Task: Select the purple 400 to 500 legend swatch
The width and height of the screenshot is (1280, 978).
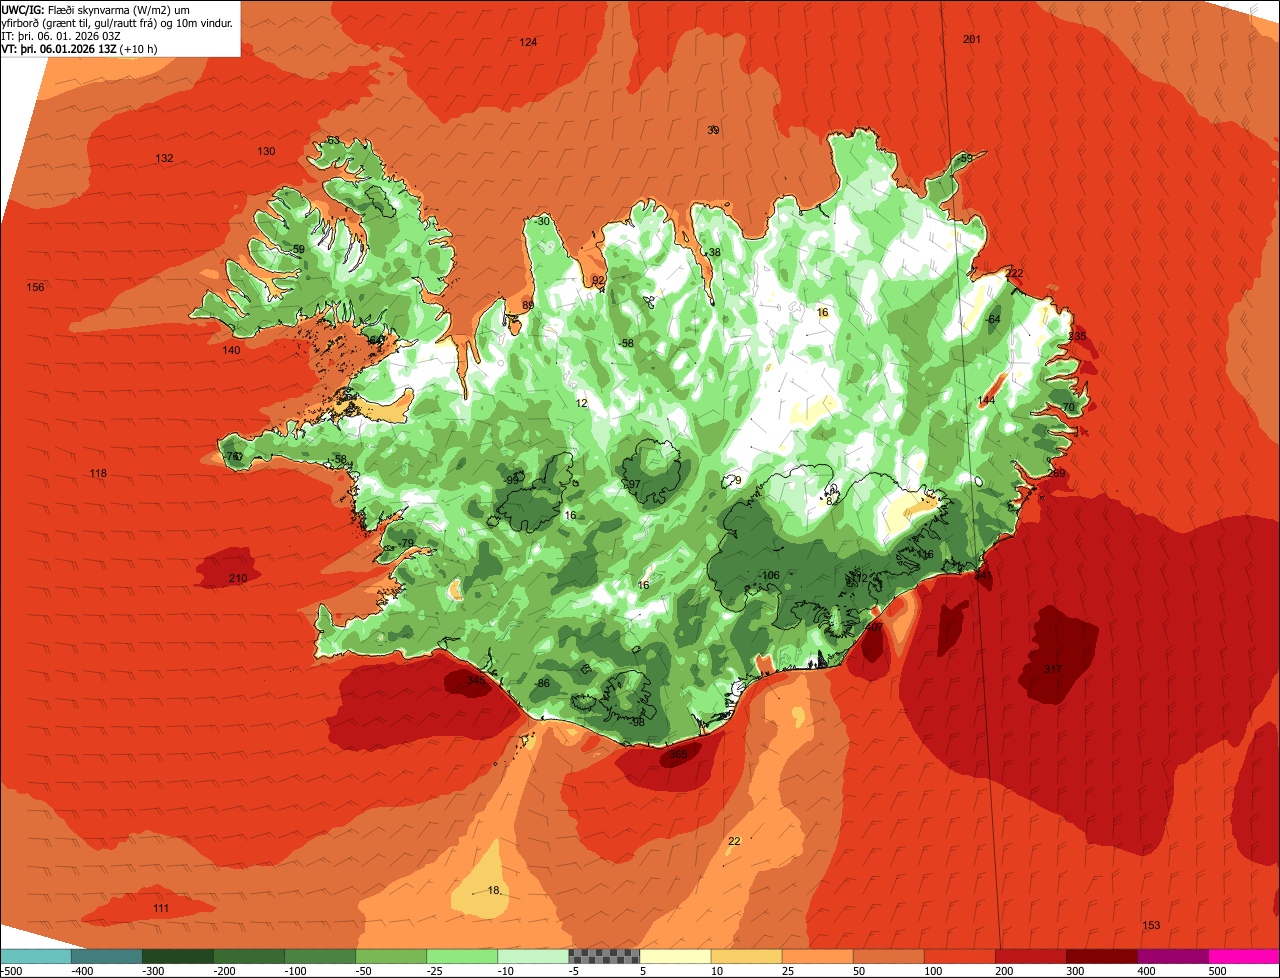Action: [x=1174, y=956]
